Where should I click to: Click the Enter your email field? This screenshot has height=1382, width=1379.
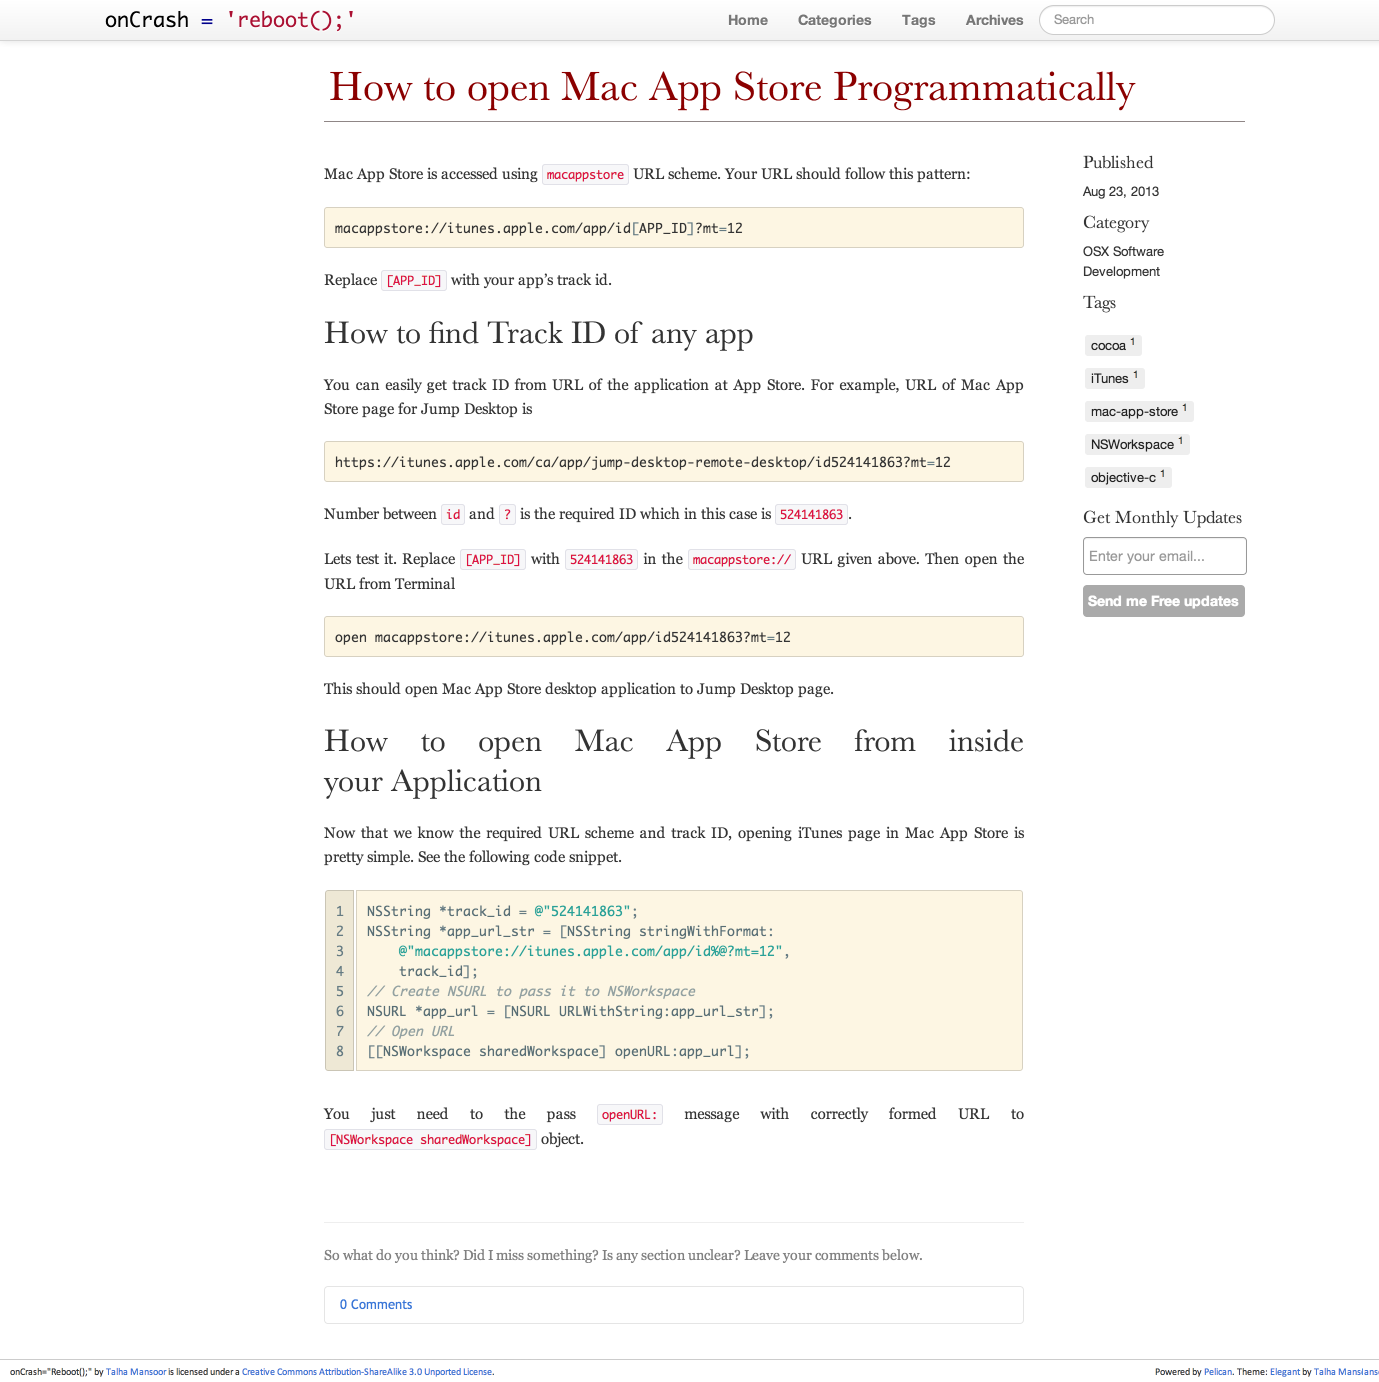pyautogui.click(x=1164, y=556)
